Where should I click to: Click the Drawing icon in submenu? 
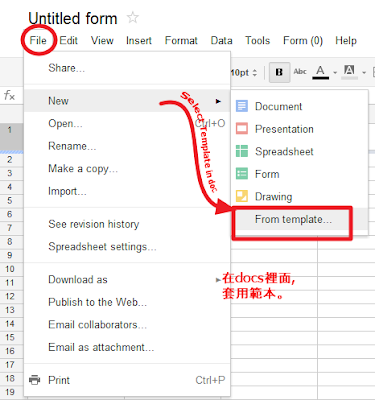[x=242, y=196]
